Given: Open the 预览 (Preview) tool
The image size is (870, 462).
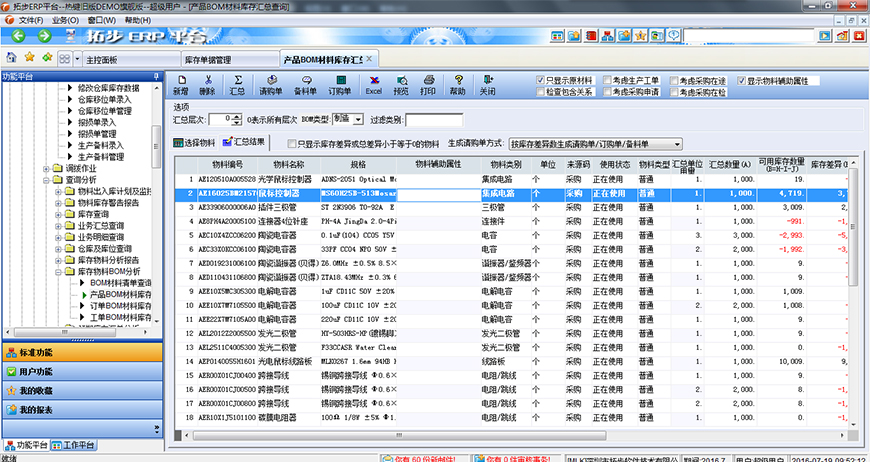Looking at the screenshot, I should coord(401,84).
